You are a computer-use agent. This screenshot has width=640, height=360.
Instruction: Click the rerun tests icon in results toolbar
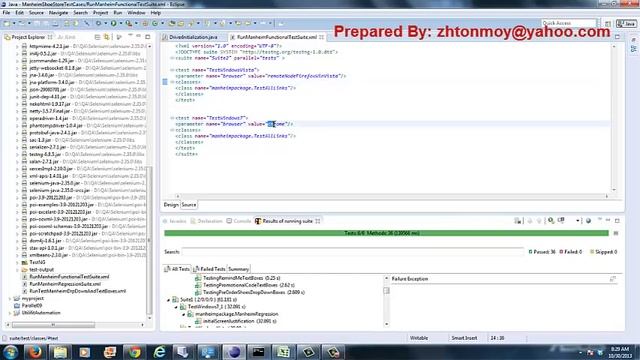[x=551, y=221]
